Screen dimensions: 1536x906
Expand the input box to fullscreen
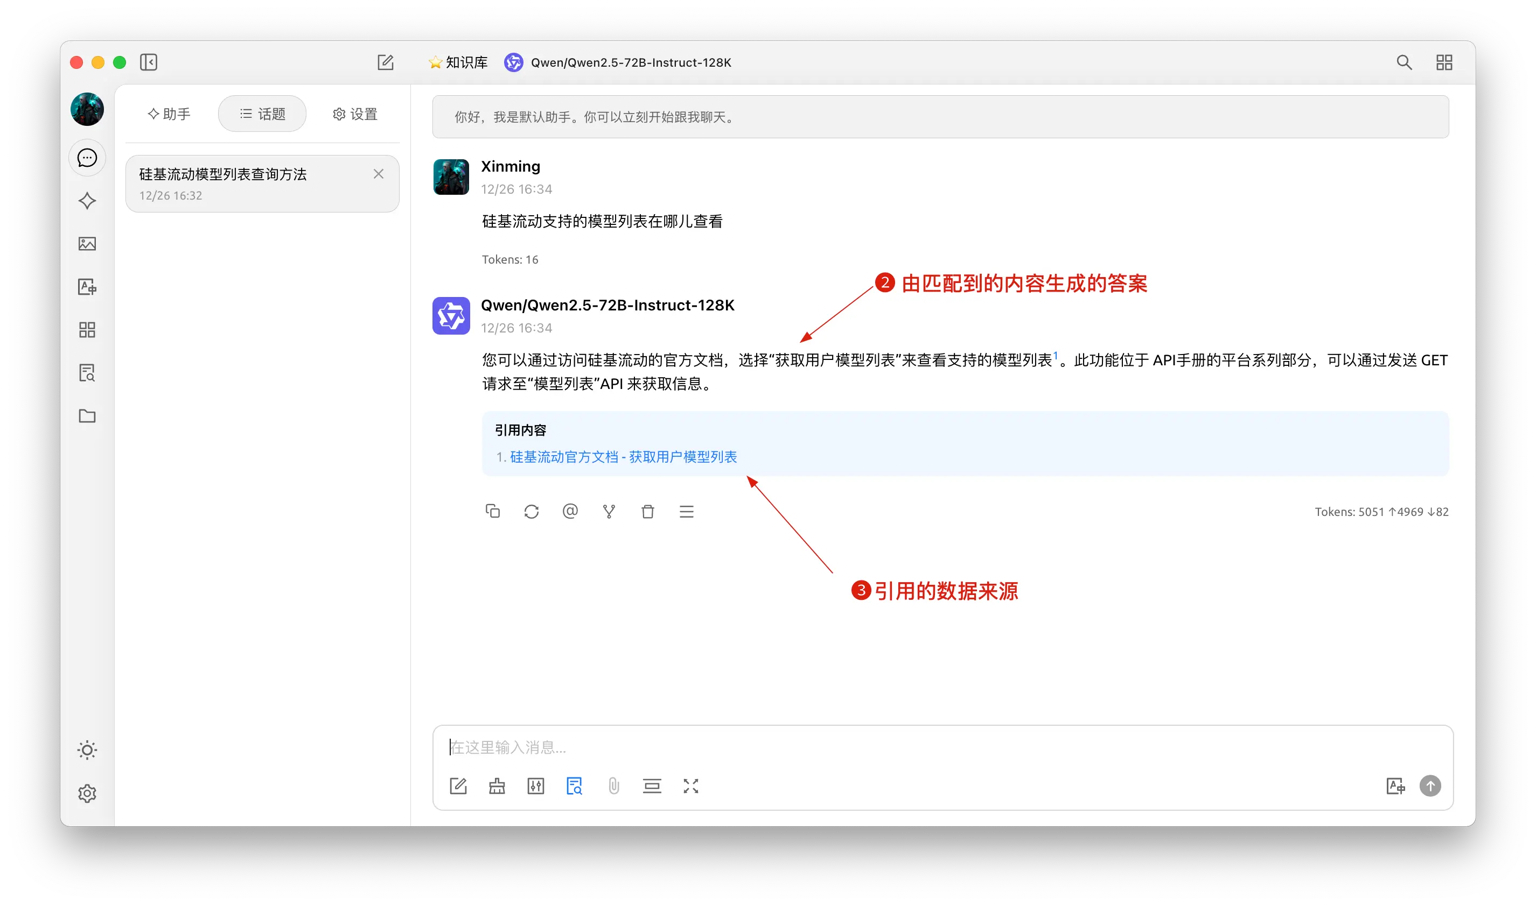point(691,786)
